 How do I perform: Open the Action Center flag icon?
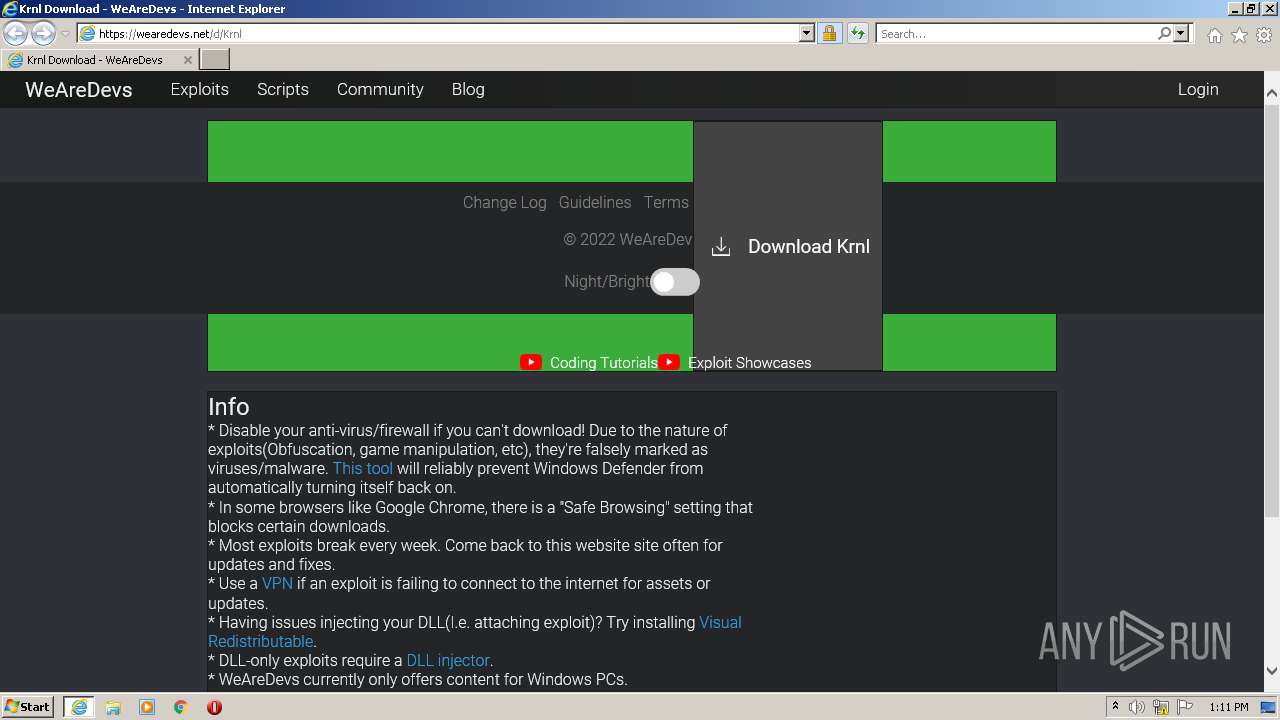pyautogui.click(x=1185, y=707)
